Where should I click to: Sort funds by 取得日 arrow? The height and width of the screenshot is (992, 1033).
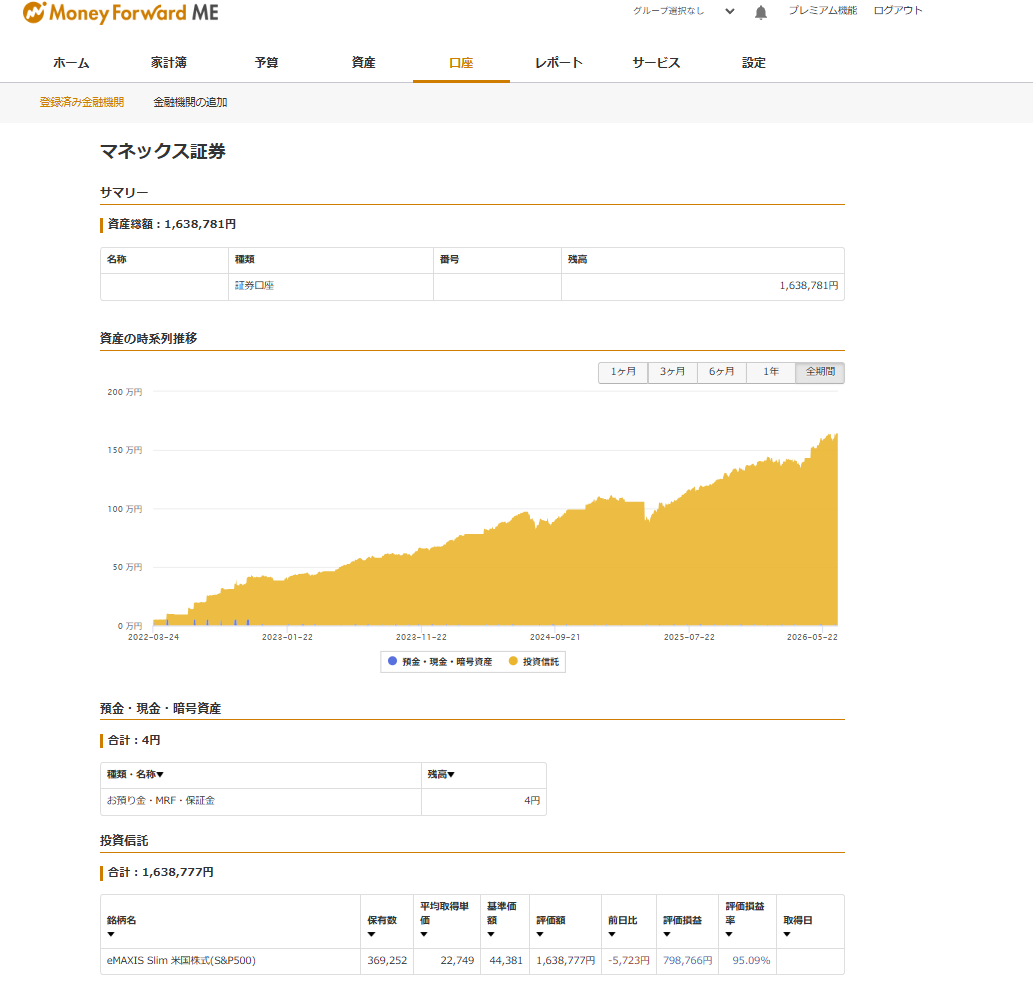coord(787,934)
